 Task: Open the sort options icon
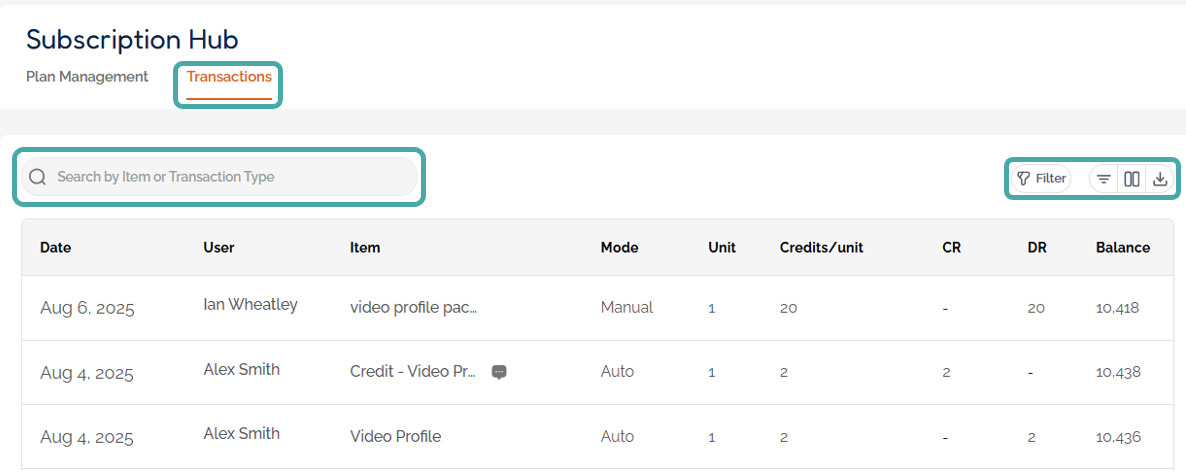(x=1104, y=179)
